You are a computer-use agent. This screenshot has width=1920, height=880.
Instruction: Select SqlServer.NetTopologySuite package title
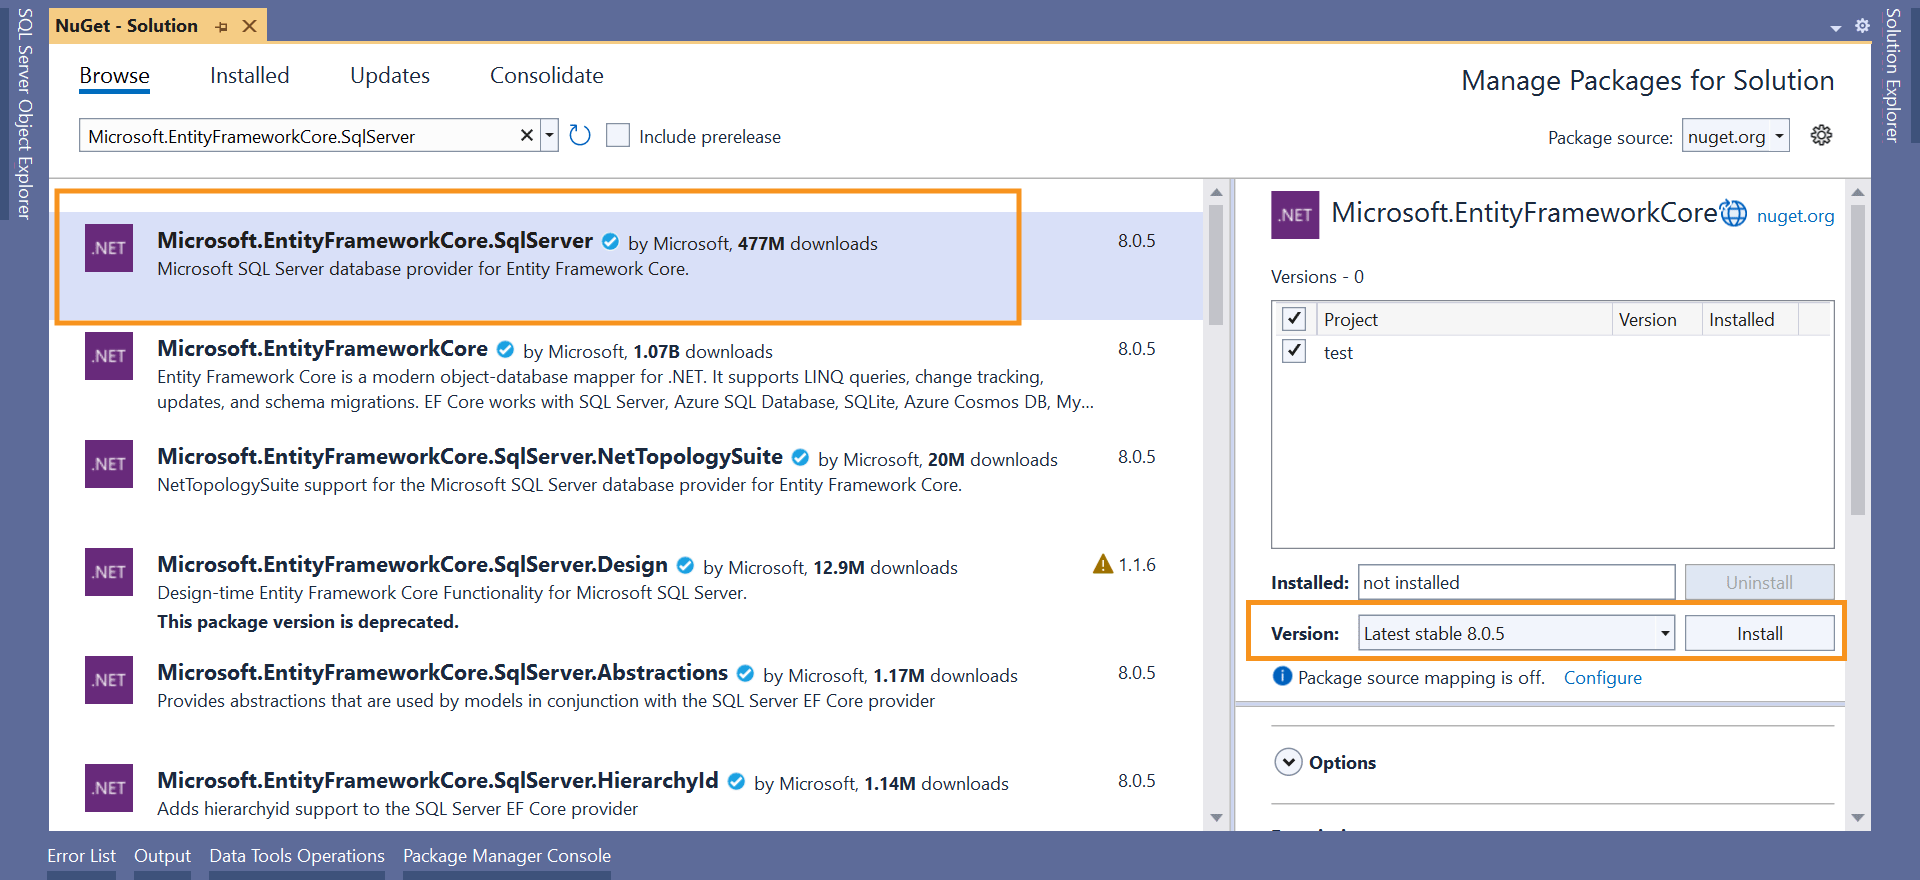(470, 456)
